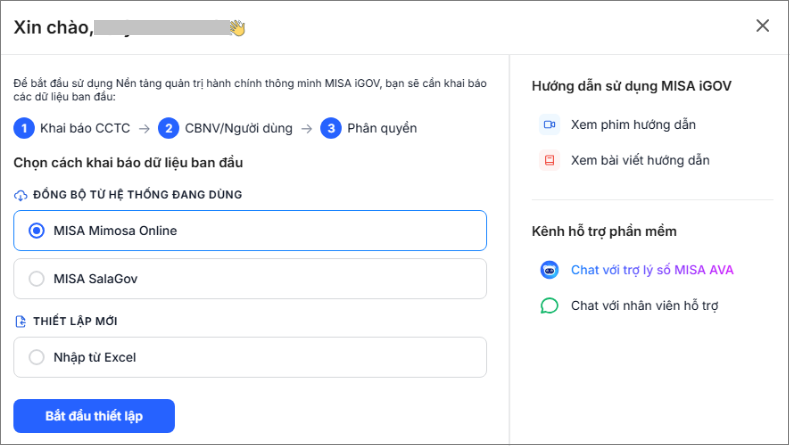This screenshot has width=790, height=446.
Task: Click the file icon beside THIẾT LẬP MỚI
Action: 20,322
